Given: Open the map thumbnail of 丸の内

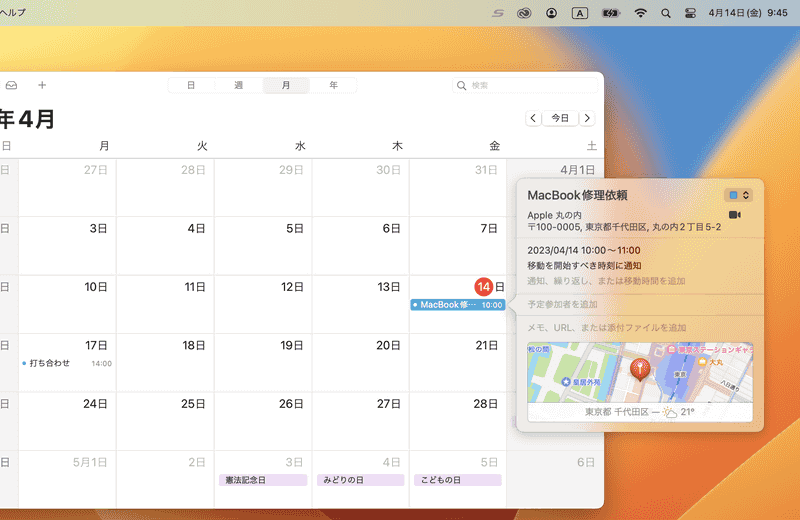Looking at the screenshot, I should click(640, 373).
